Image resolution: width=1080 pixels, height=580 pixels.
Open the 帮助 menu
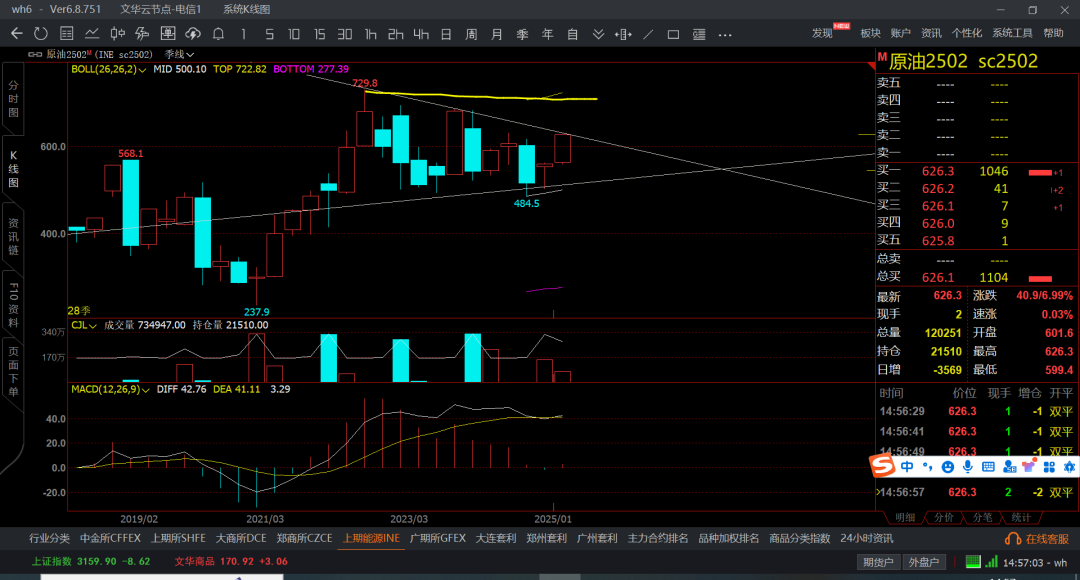coord(1053,33)
